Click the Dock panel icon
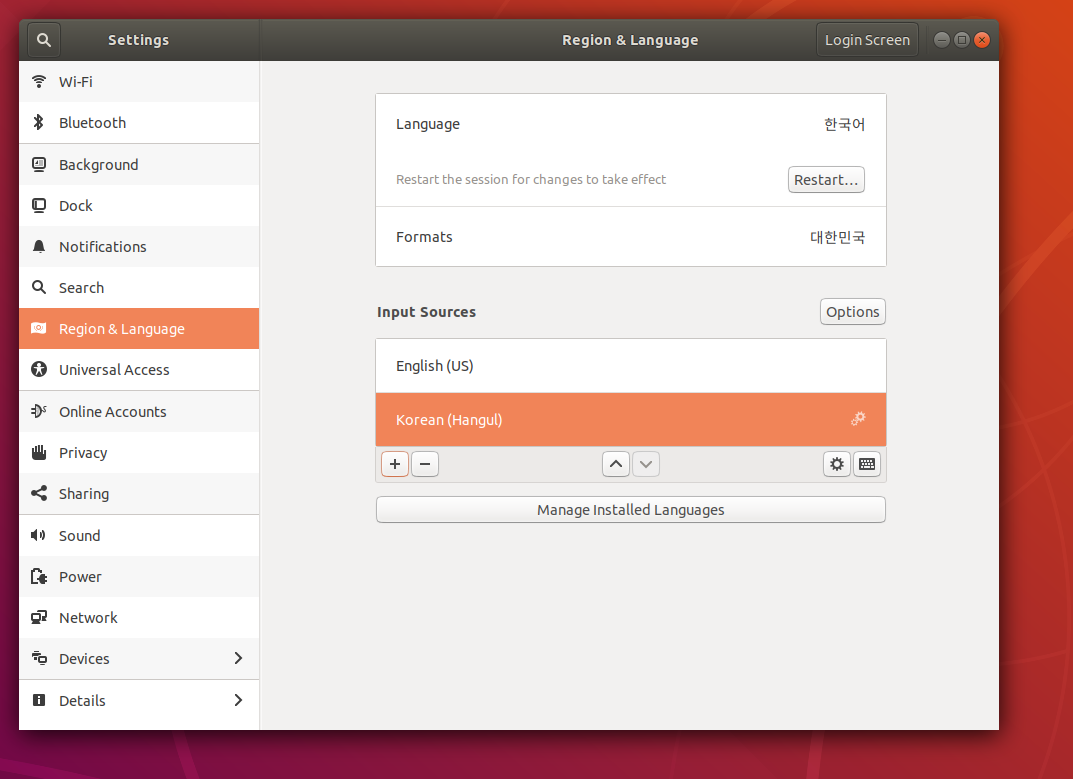This screenshot has height=779, width=1073. coord(39,205)
